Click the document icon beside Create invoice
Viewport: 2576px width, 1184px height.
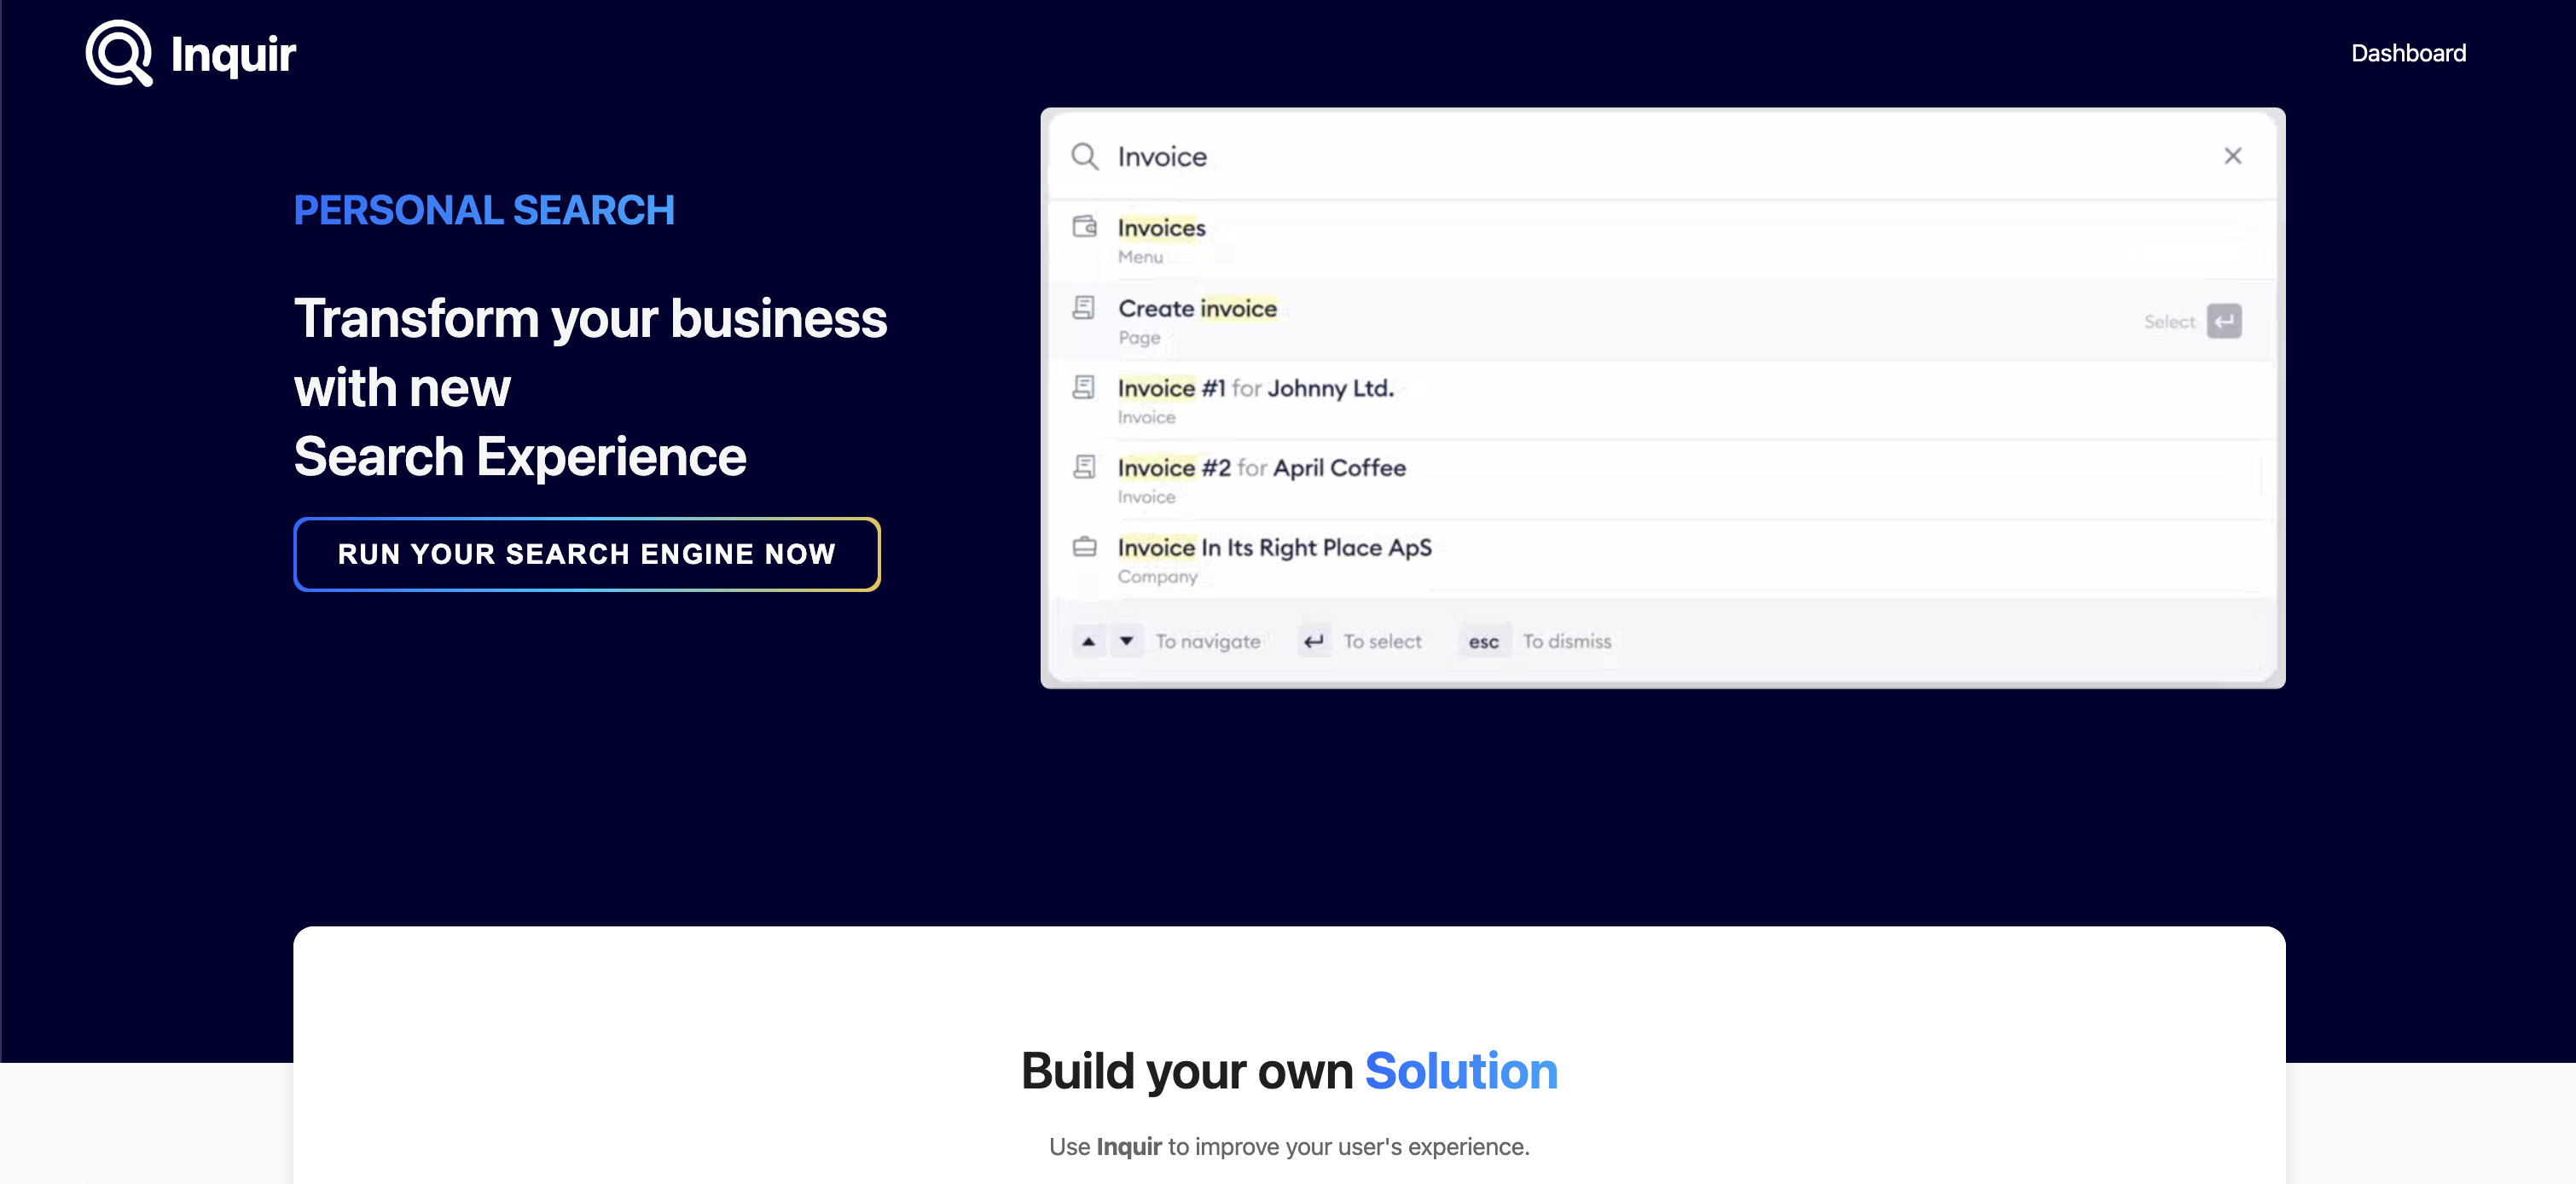1084,307
